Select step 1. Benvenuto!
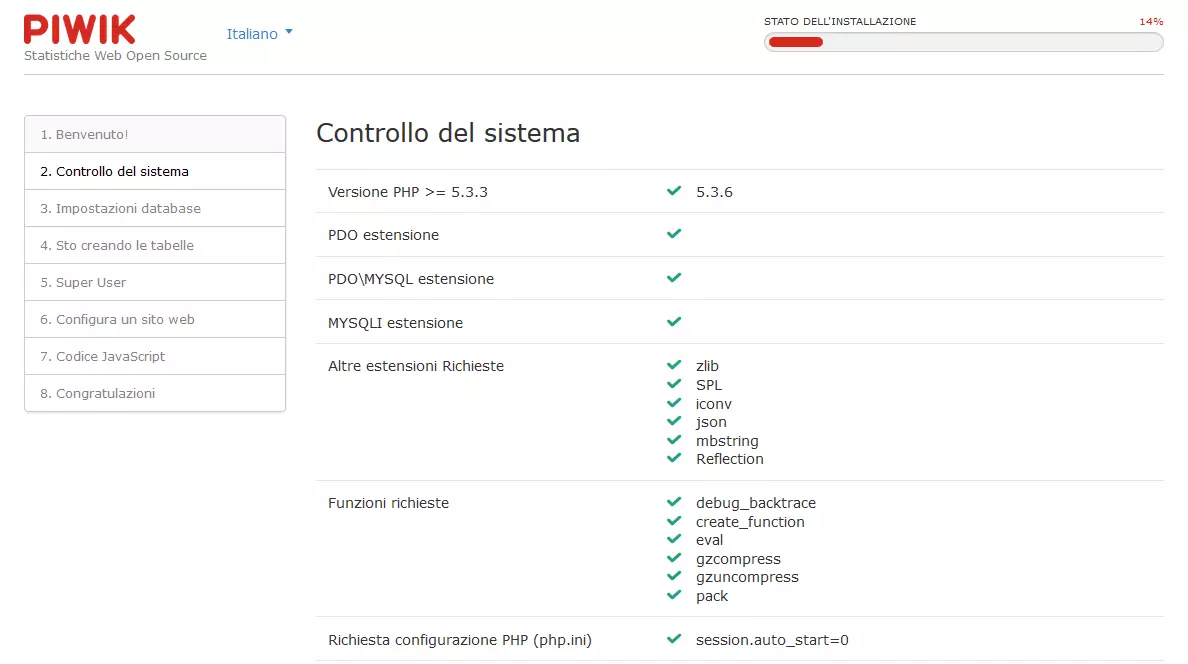Screen dimensions: 1188x664 pos(155,134)
